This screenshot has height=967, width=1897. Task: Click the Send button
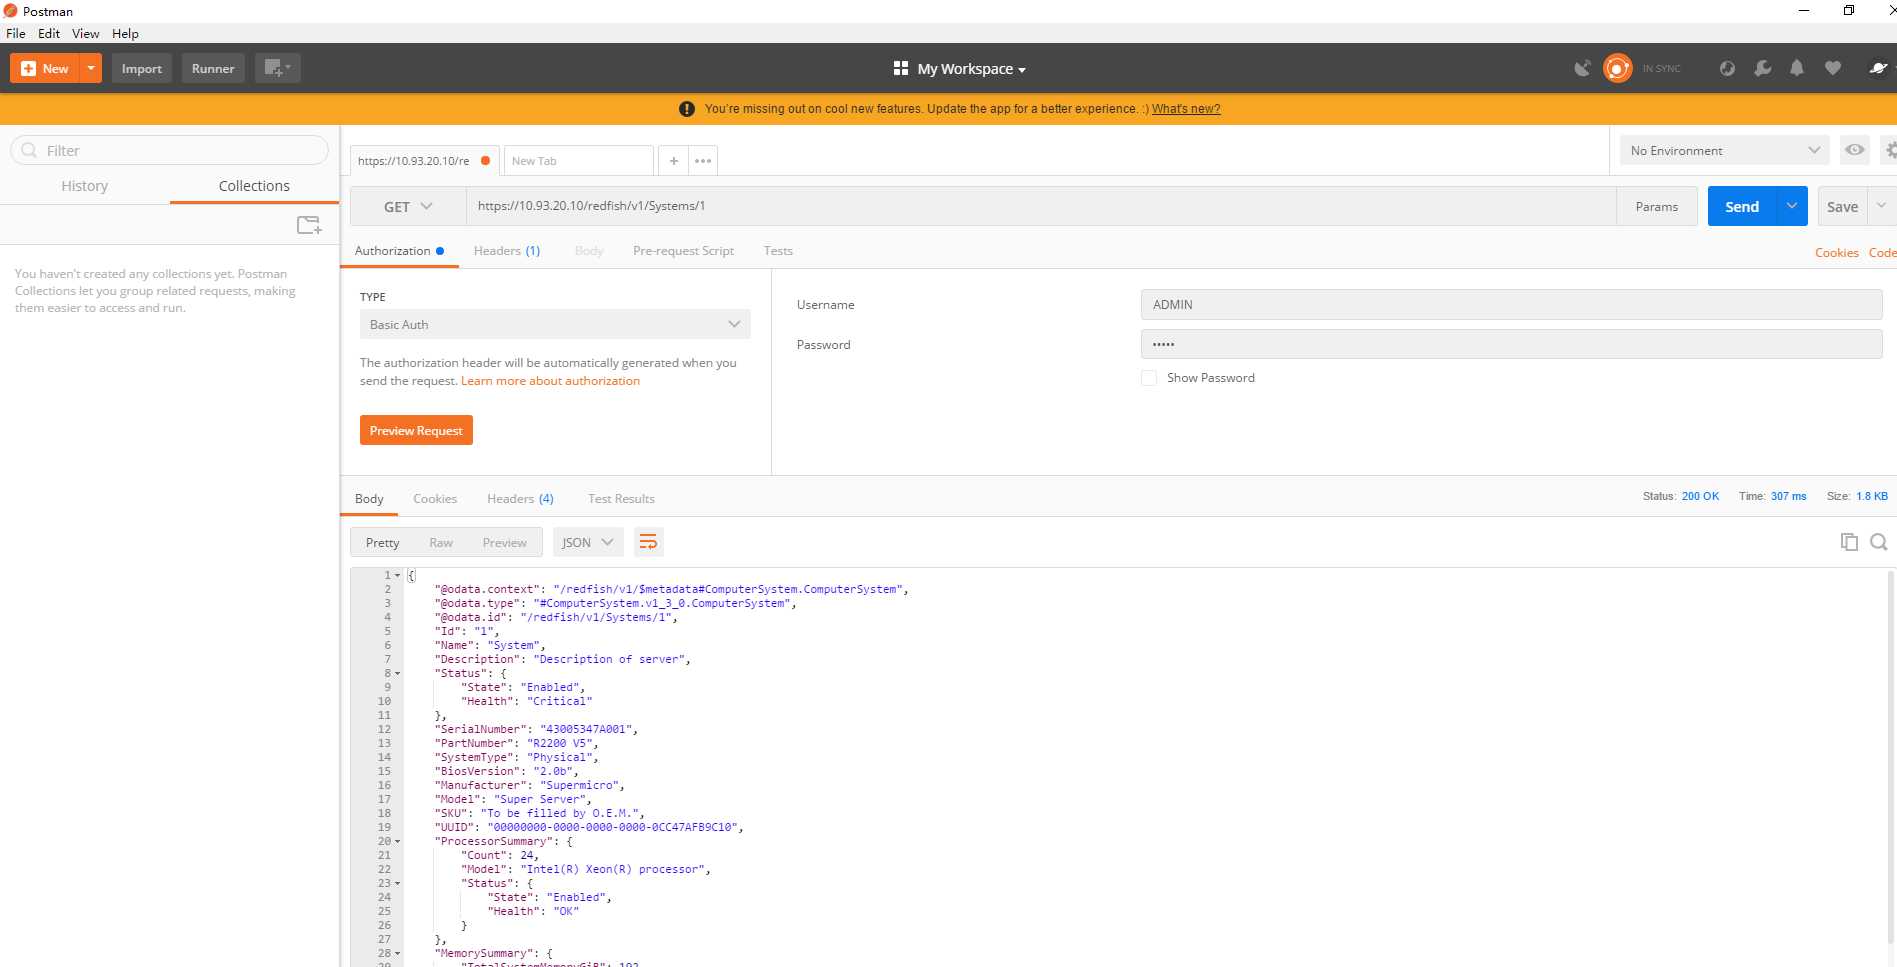[1742, 206]
